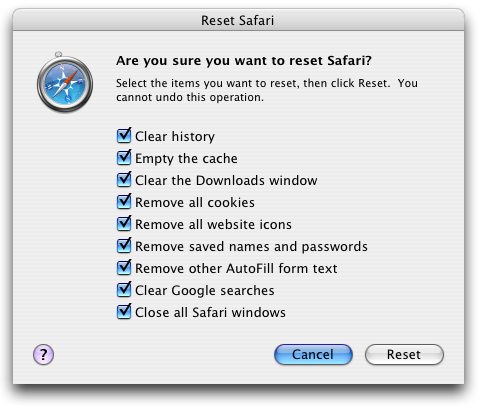Click the "Remove saved names and passwords" label text
481x409 pixels.
251,247
